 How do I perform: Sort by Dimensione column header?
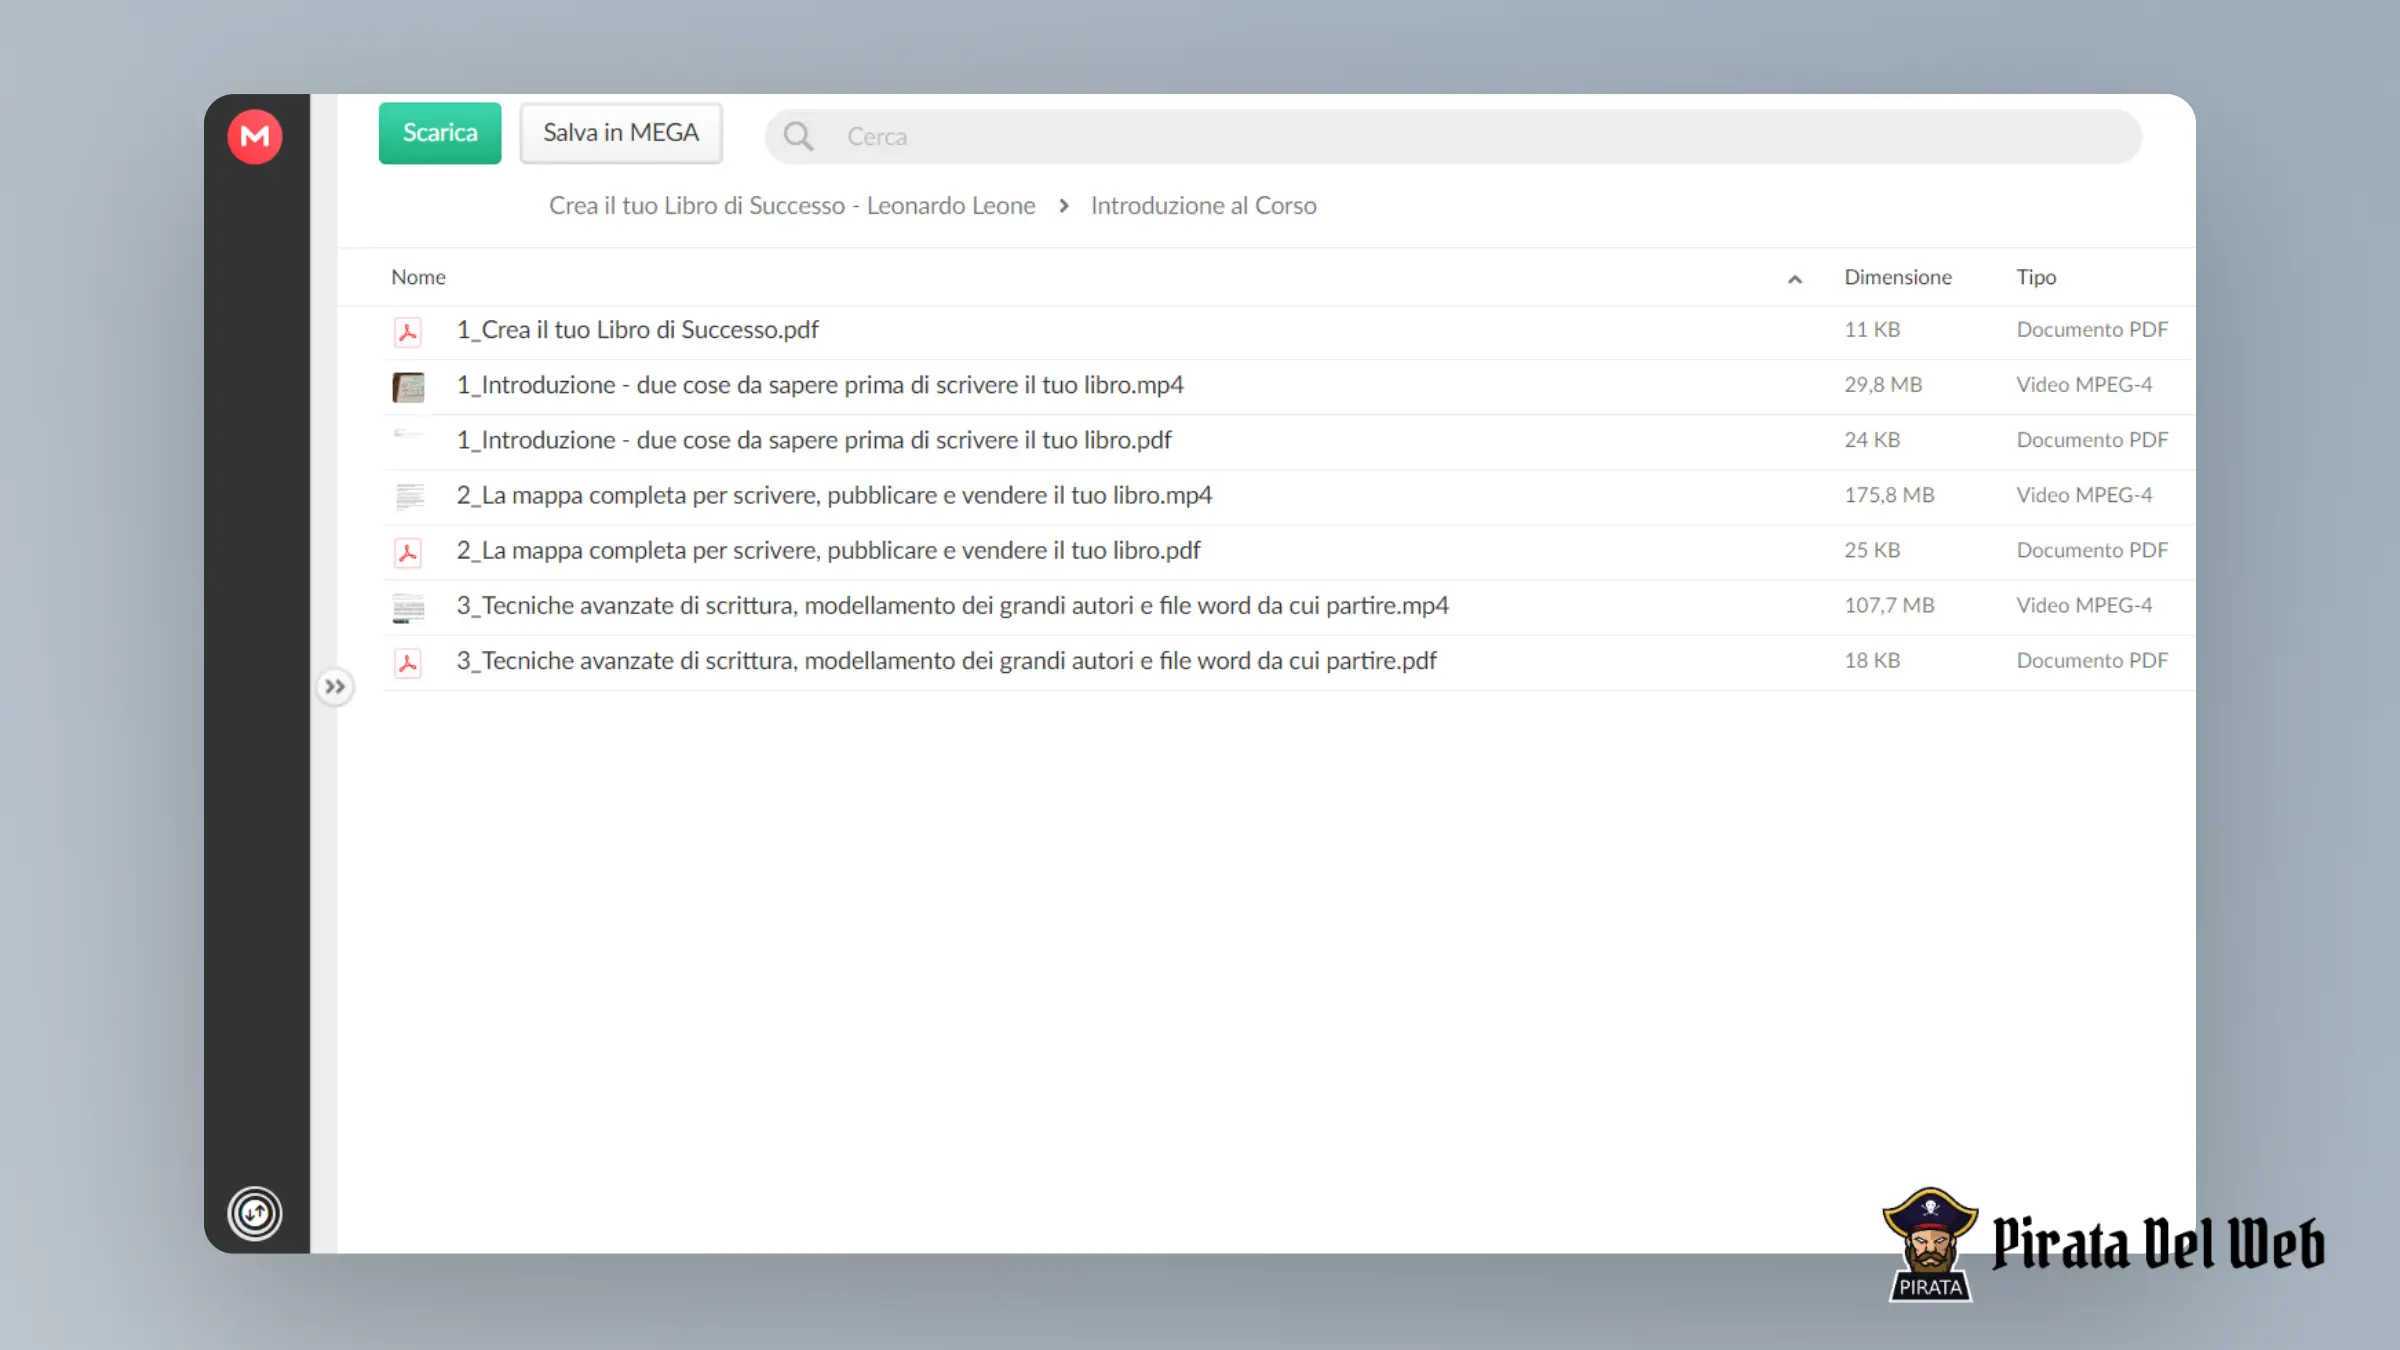coord(1898,278)
